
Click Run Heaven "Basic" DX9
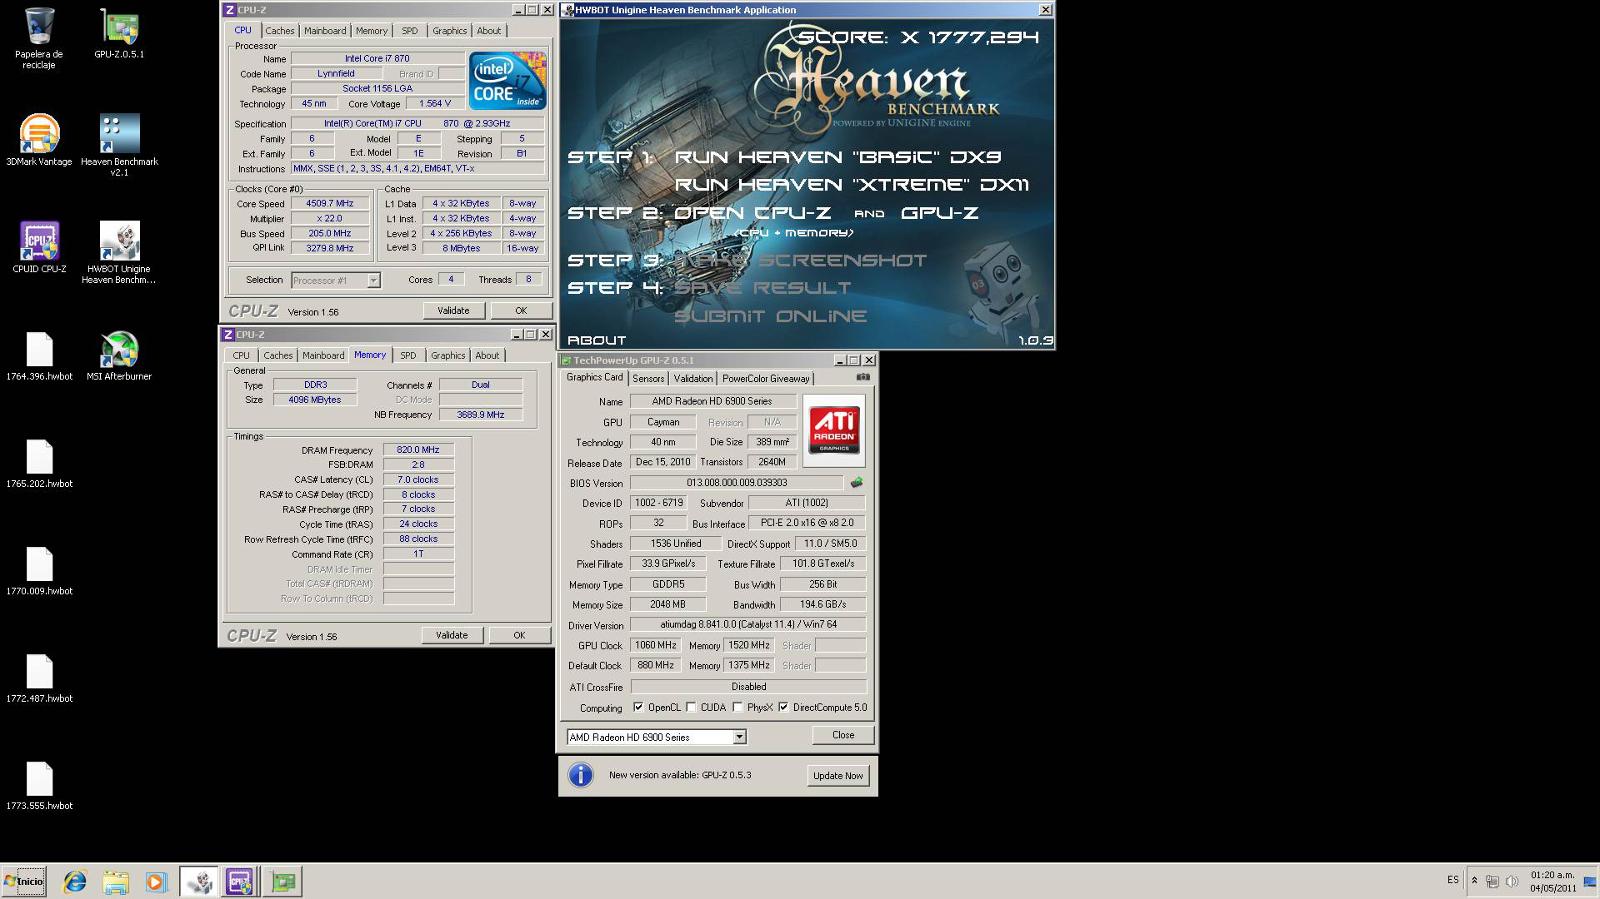[838, 157]
